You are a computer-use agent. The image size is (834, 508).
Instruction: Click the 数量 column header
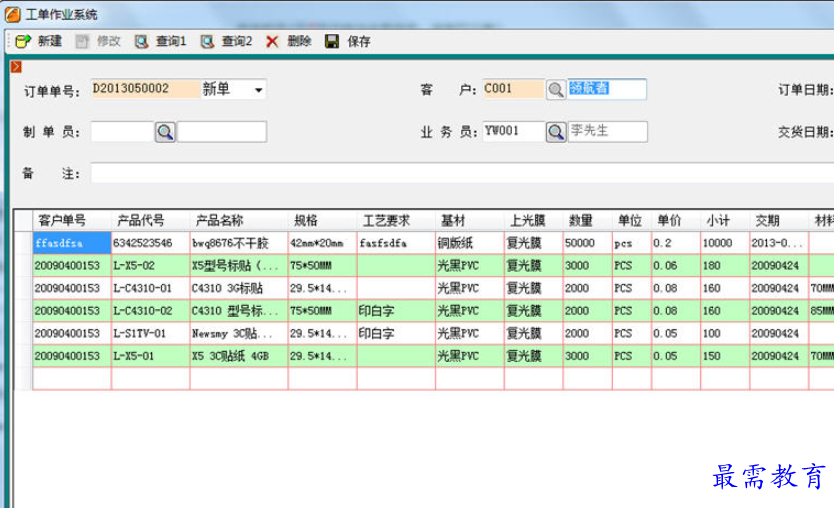[587, 220]
